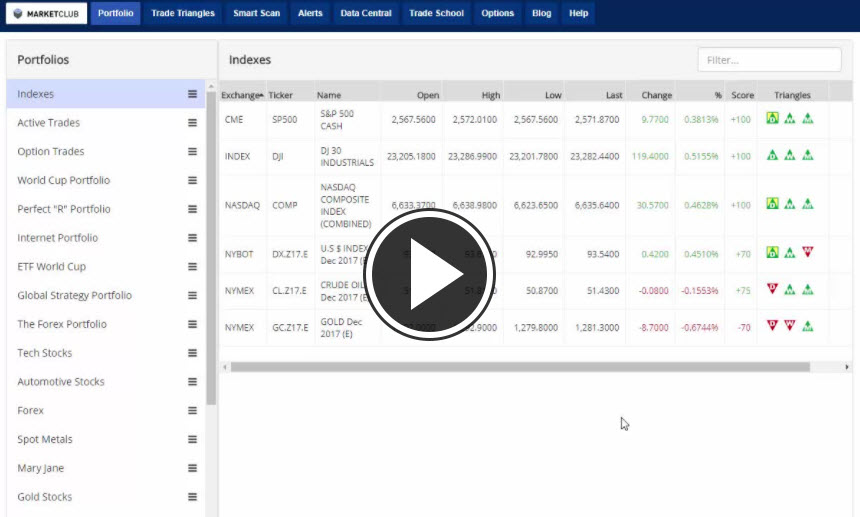The height and width of the screenshot is (517, 860).
Task: Sort by Exchange column header
Action: [242, 95]
